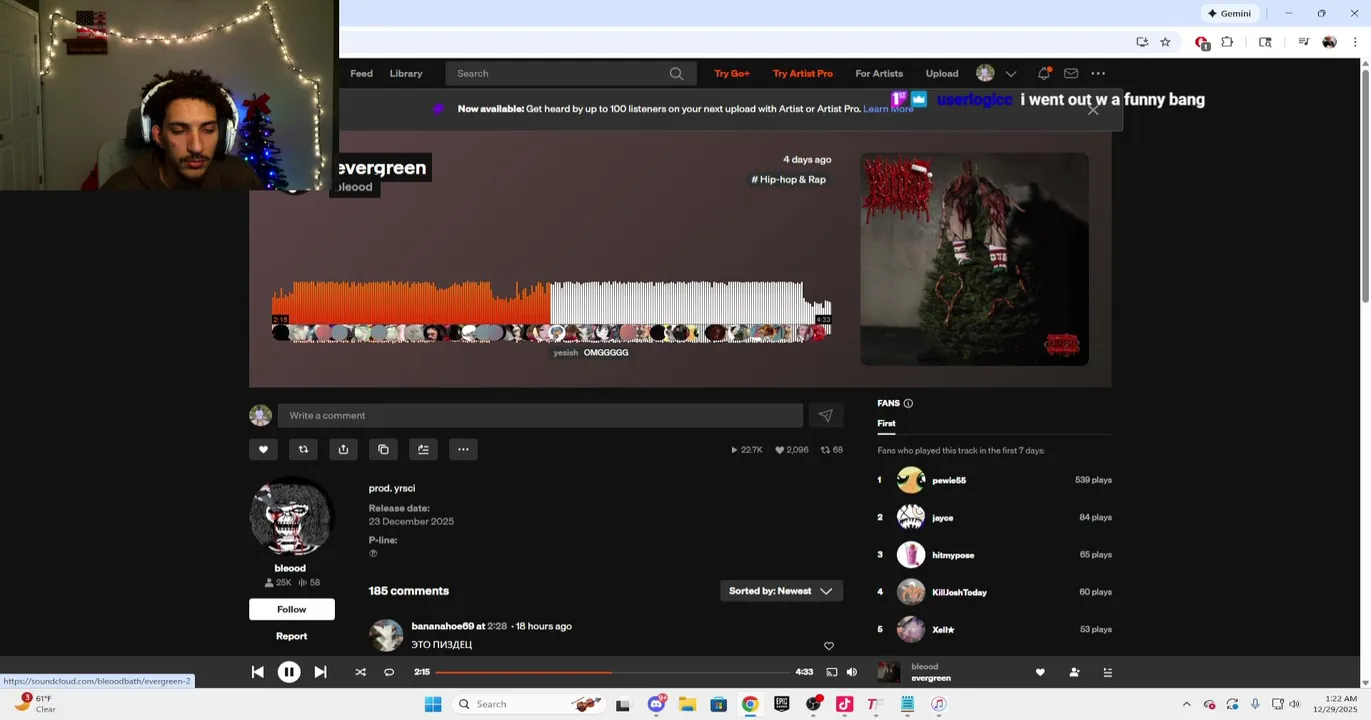Expand the Sorted by: Newest dropdown

(781, 591)
